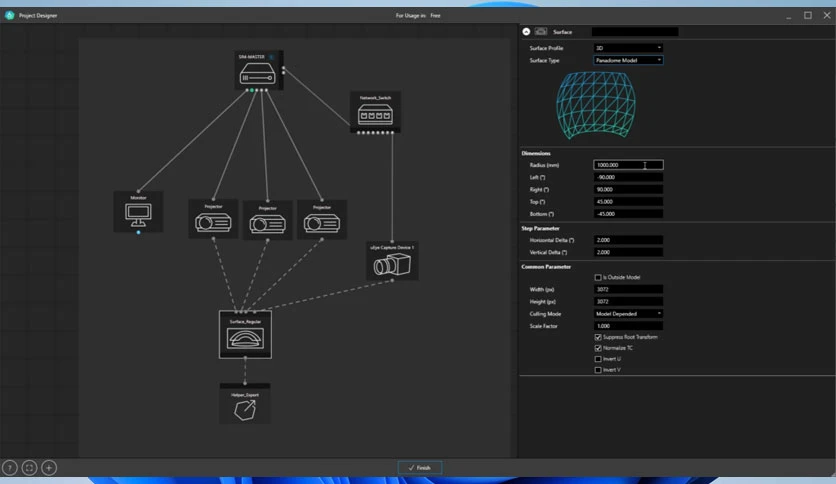This screenshot has width=836, height=484.
Task: Click the 'For Usage in: Free' title text
Action: pos(418,15)
